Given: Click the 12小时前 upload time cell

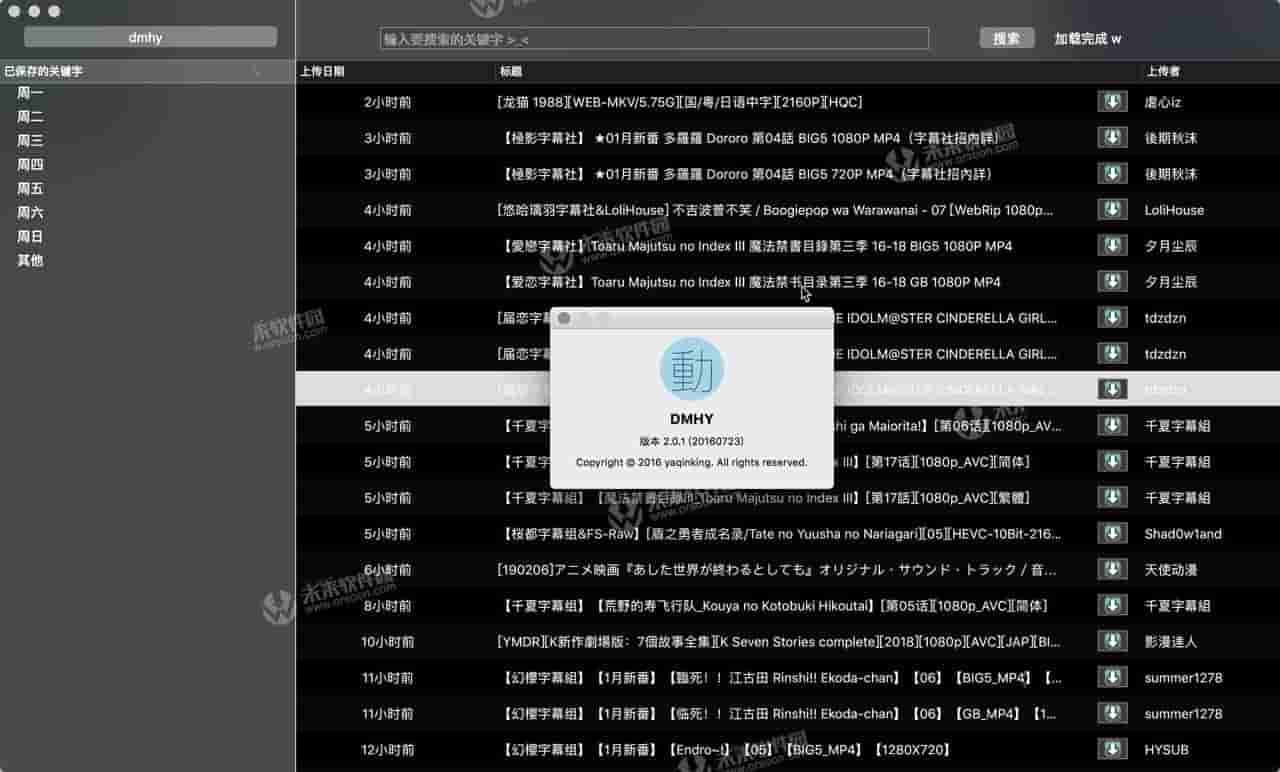Looking at the screenshot, I should tap(388, 750).
